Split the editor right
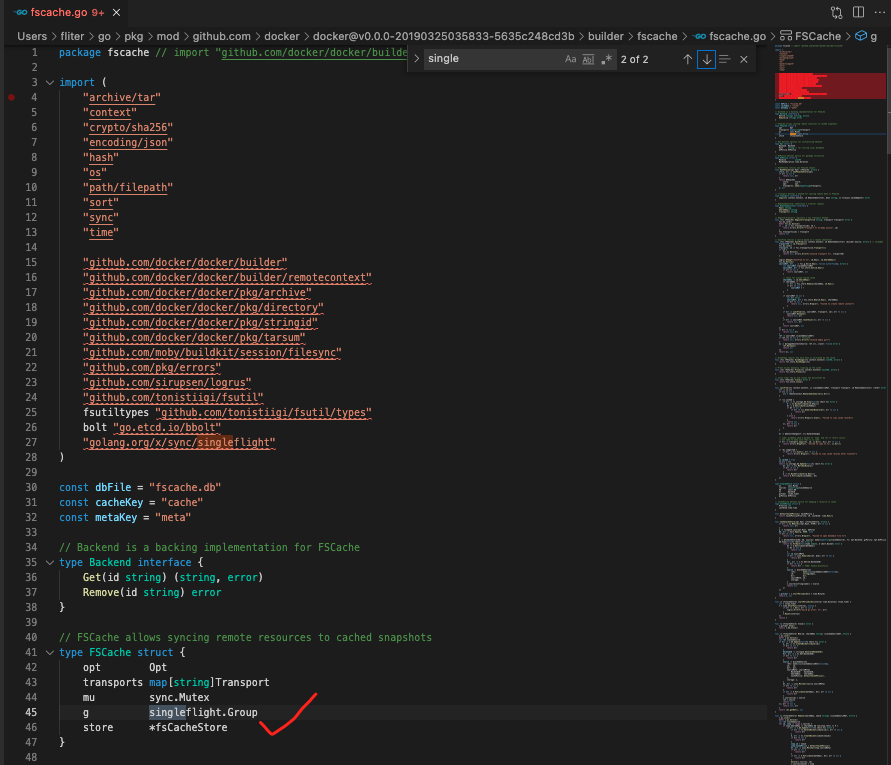 (856, 12)
